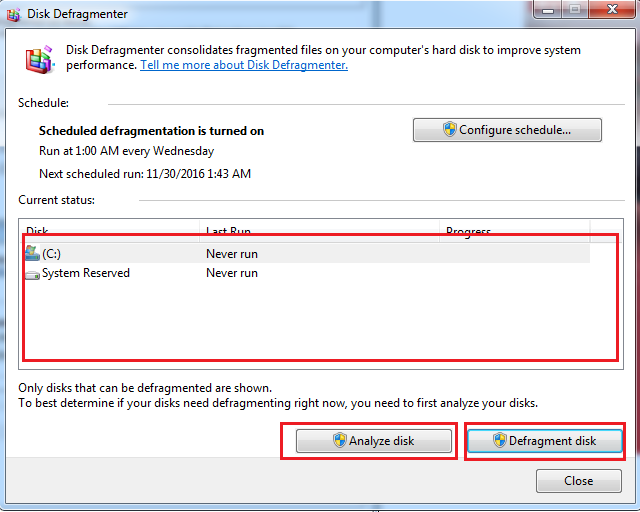Open the 'Tell me more about Disk Defragmenter' link
Image resolution: width=640 pixels, height=512 pixels.
pos(243,65)
